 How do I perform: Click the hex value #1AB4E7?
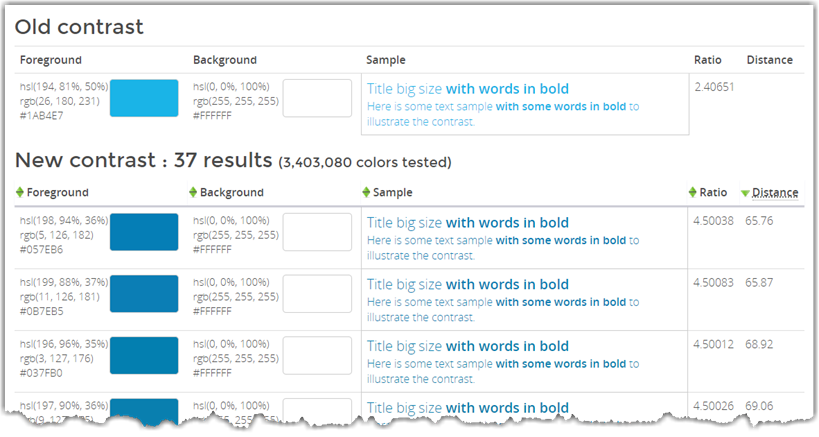[x=41, y=116]
